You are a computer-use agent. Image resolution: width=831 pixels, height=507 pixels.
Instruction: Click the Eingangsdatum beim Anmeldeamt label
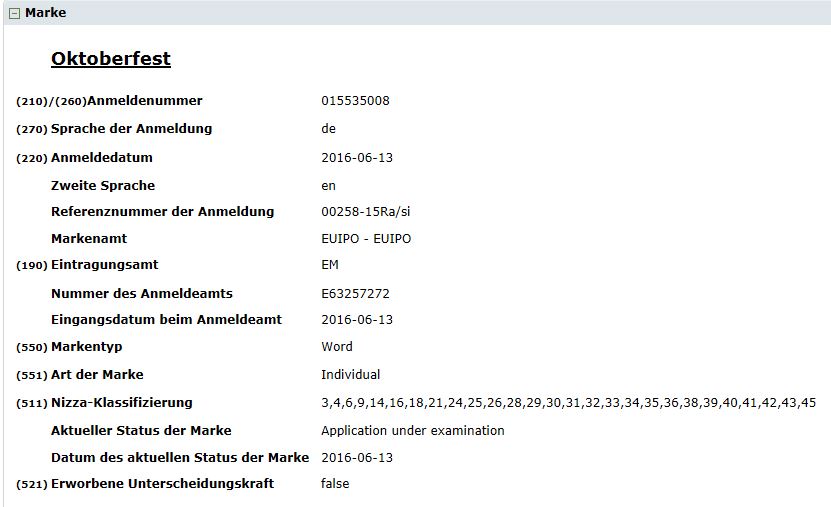166,320
